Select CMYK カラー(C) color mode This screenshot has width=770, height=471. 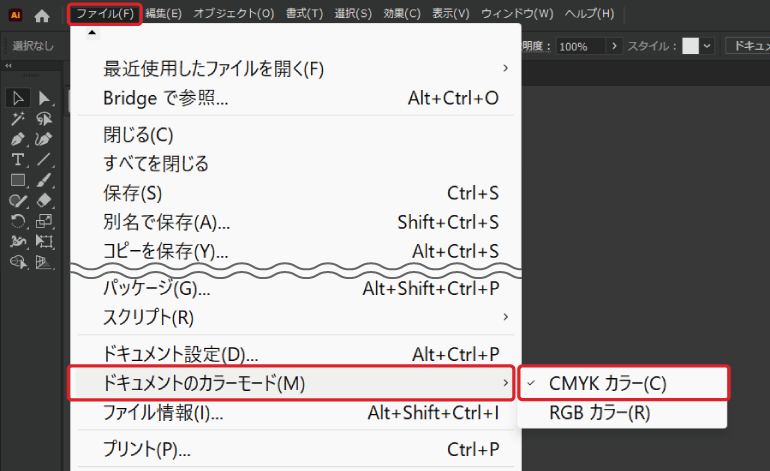624,383
